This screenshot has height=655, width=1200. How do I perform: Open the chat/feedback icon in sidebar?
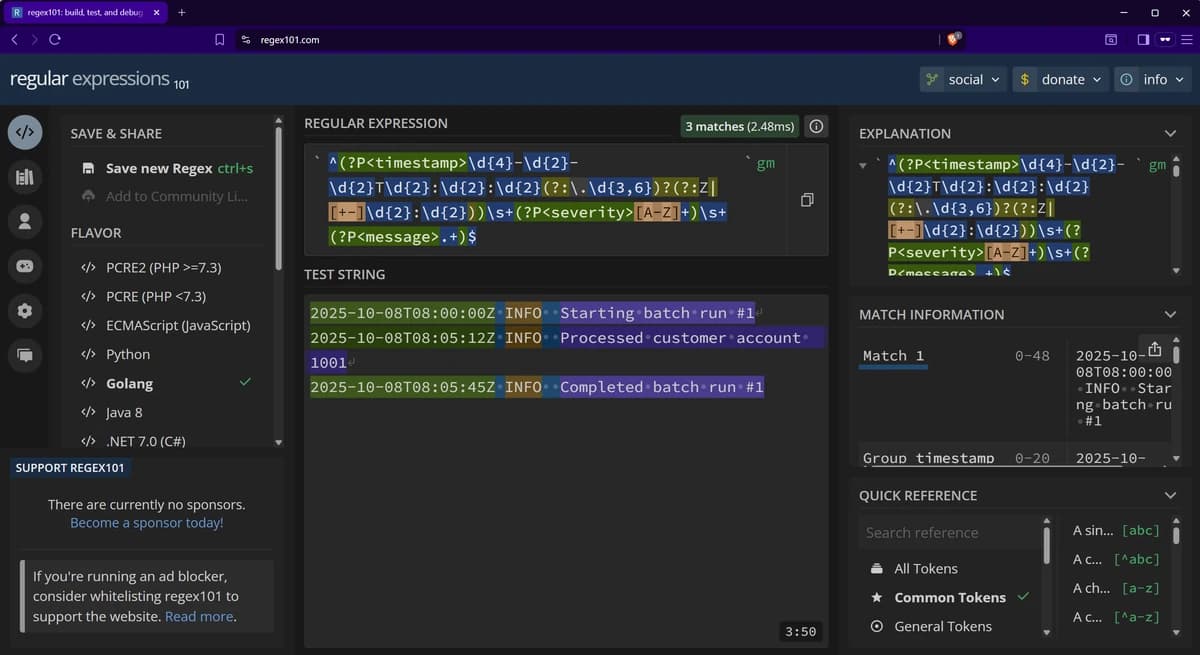pos(25,355)
